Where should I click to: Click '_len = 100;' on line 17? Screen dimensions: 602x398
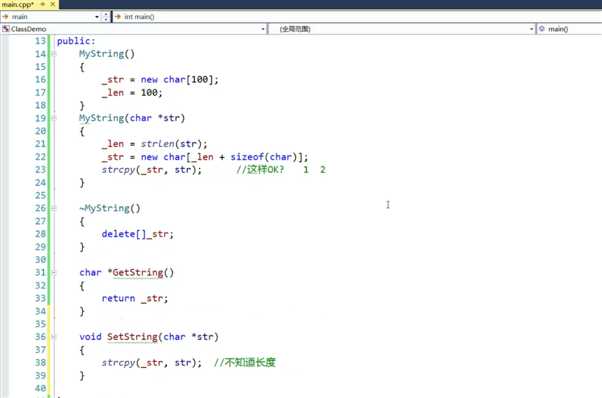(x=132, y=92)
